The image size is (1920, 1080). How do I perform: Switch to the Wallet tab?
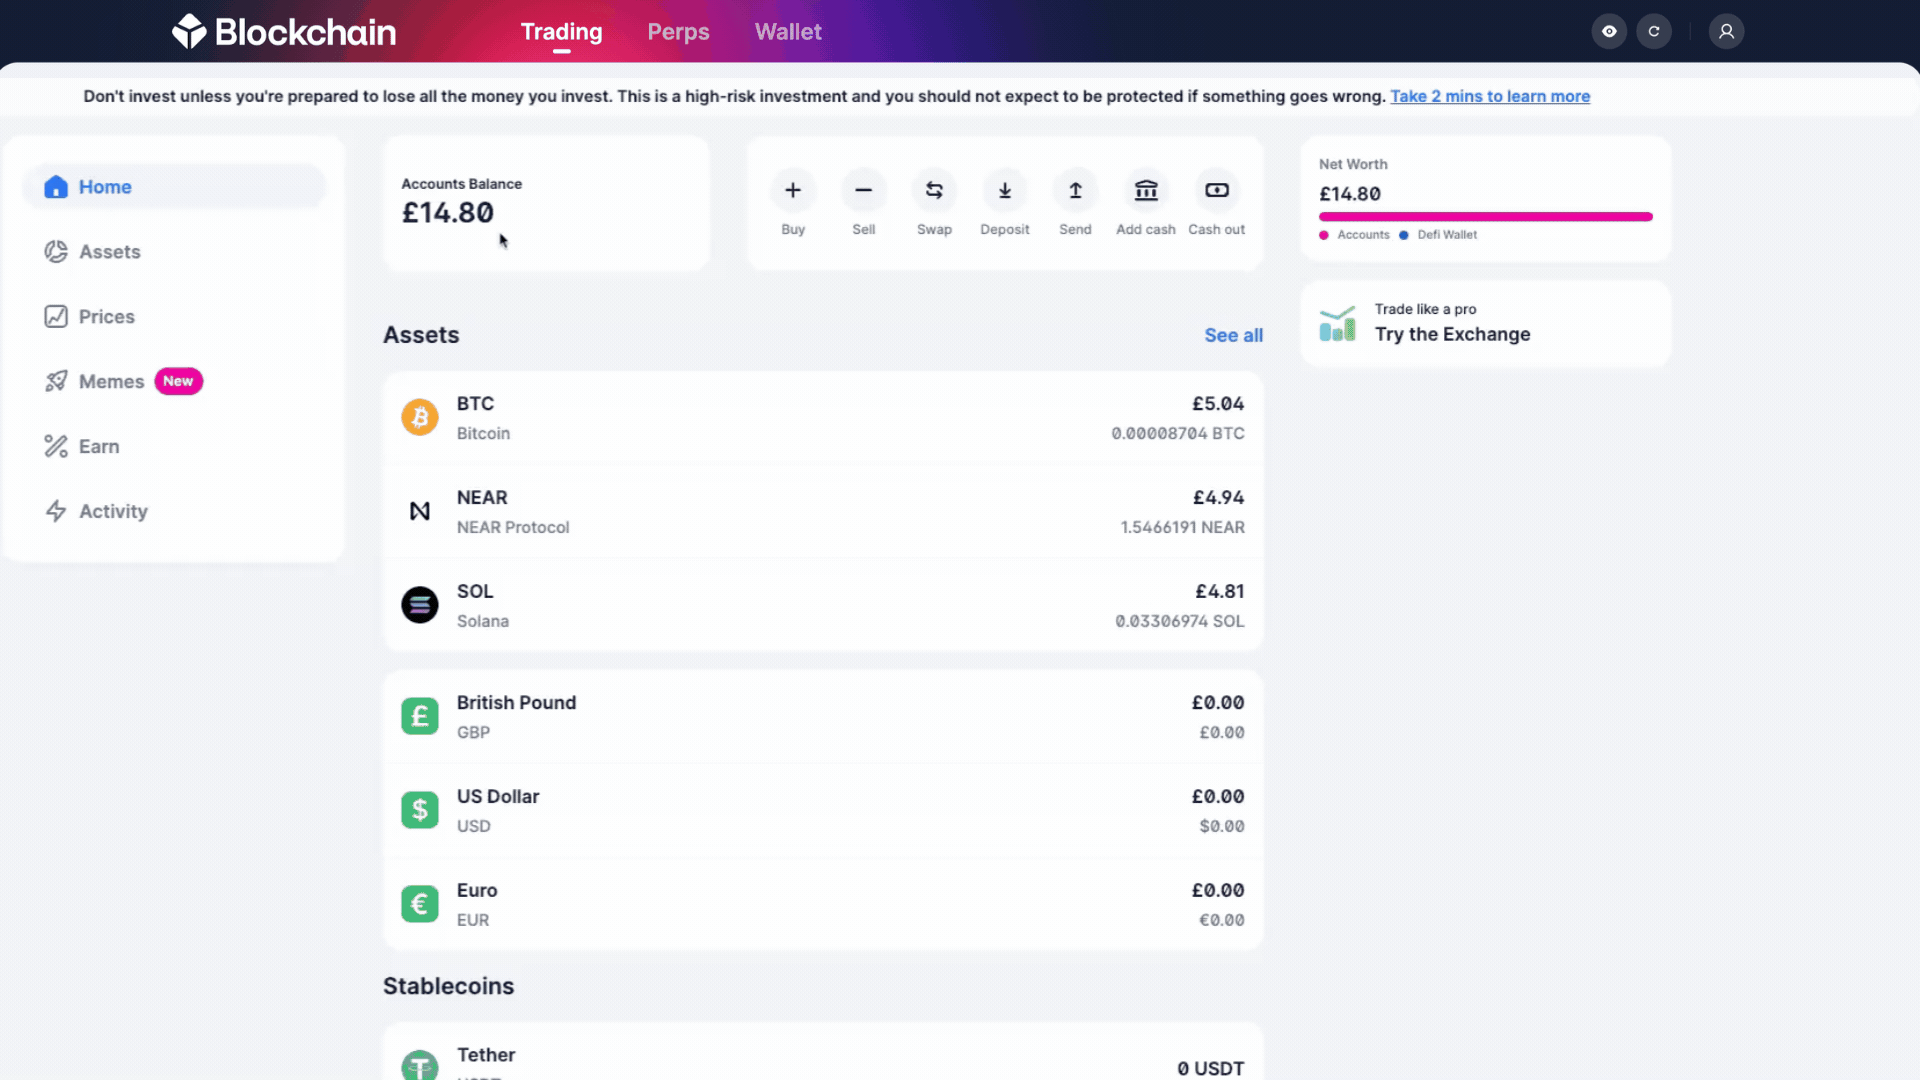(x=788, y=32)
